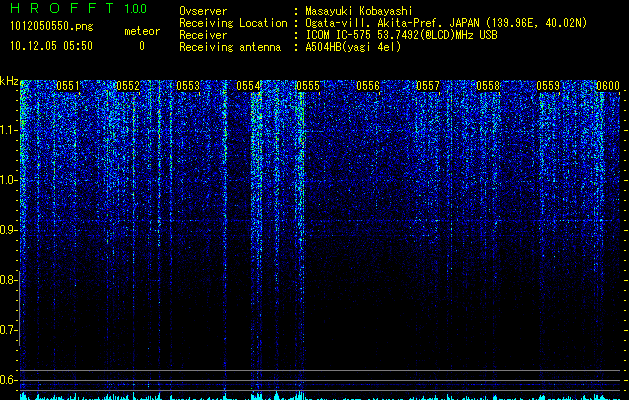The height and width of the screenshot is (400, 629).
Task: Click the 0551 time marker
Action: (68, 86)
